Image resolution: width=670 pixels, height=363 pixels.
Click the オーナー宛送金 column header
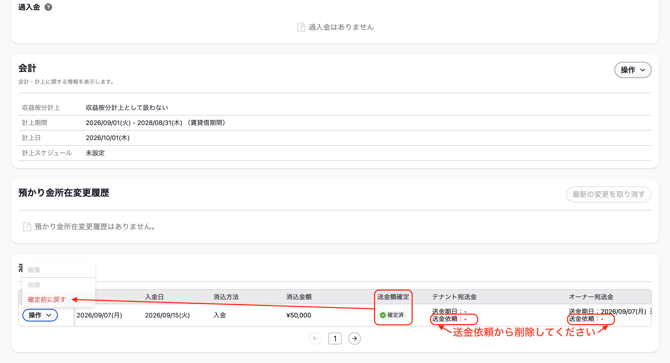591,297
